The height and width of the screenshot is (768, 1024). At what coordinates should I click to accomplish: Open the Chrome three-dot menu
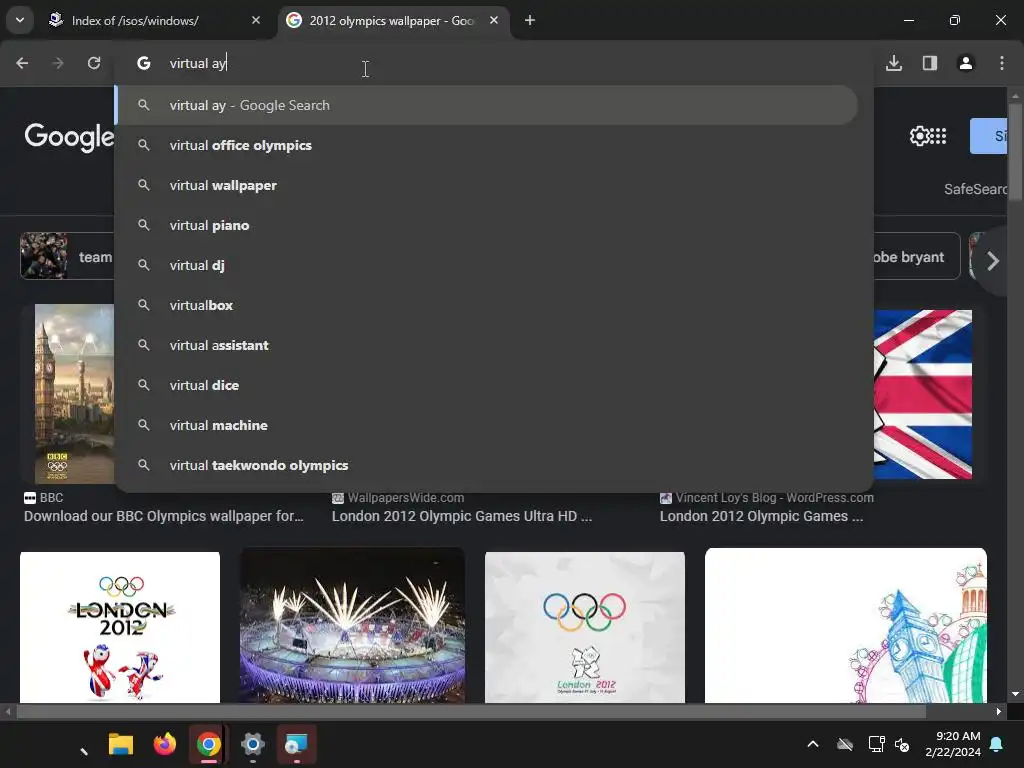coord(1002,63)
